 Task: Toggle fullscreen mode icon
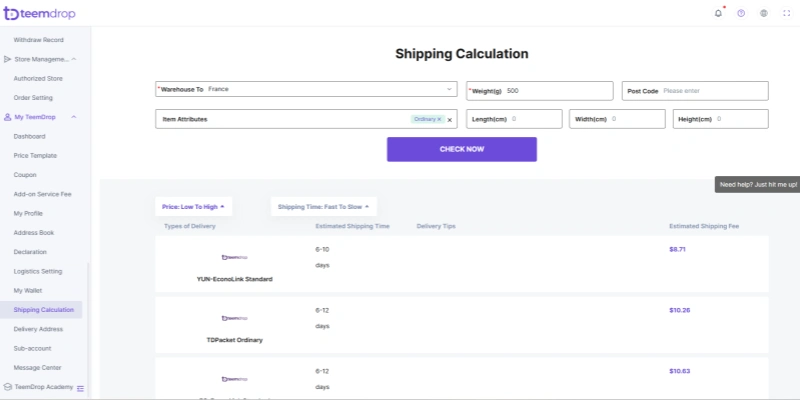click(786, 13)
